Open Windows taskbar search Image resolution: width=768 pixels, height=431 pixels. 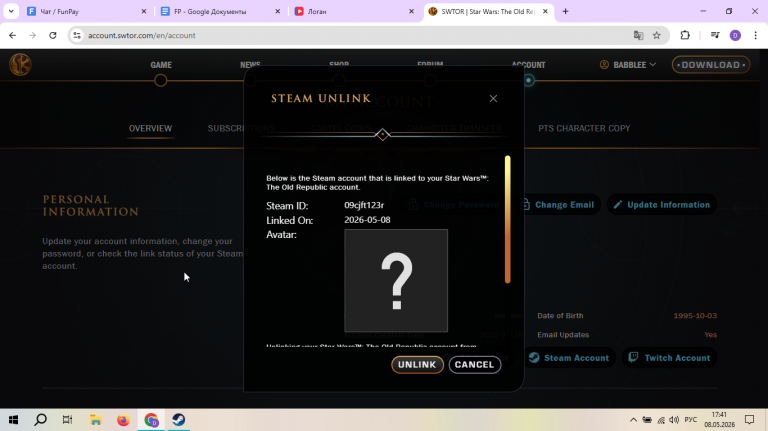click(x=41, y=420)
